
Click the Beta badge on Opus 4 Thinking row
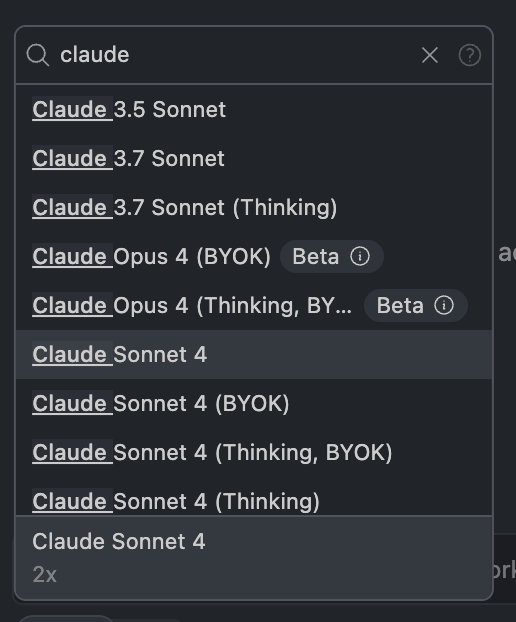tap(416, 305)
